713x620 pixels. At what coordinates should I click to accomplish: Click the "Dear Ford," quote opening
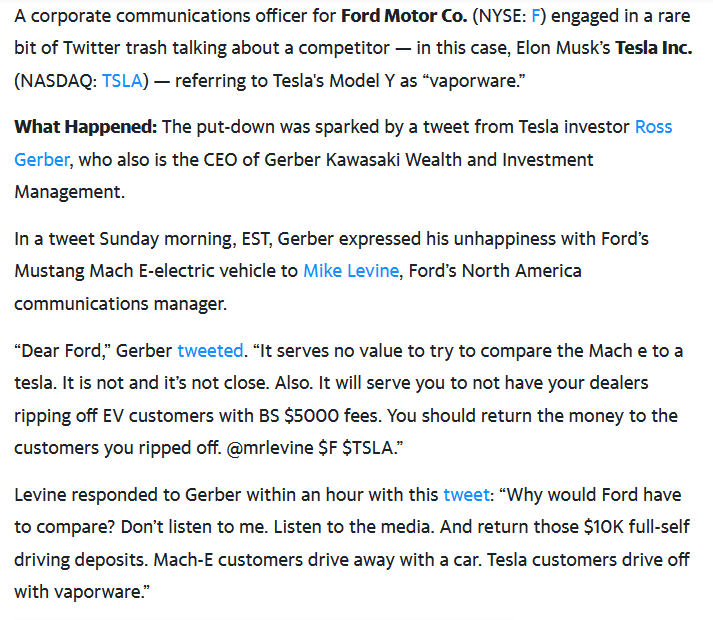pos(63,351)
